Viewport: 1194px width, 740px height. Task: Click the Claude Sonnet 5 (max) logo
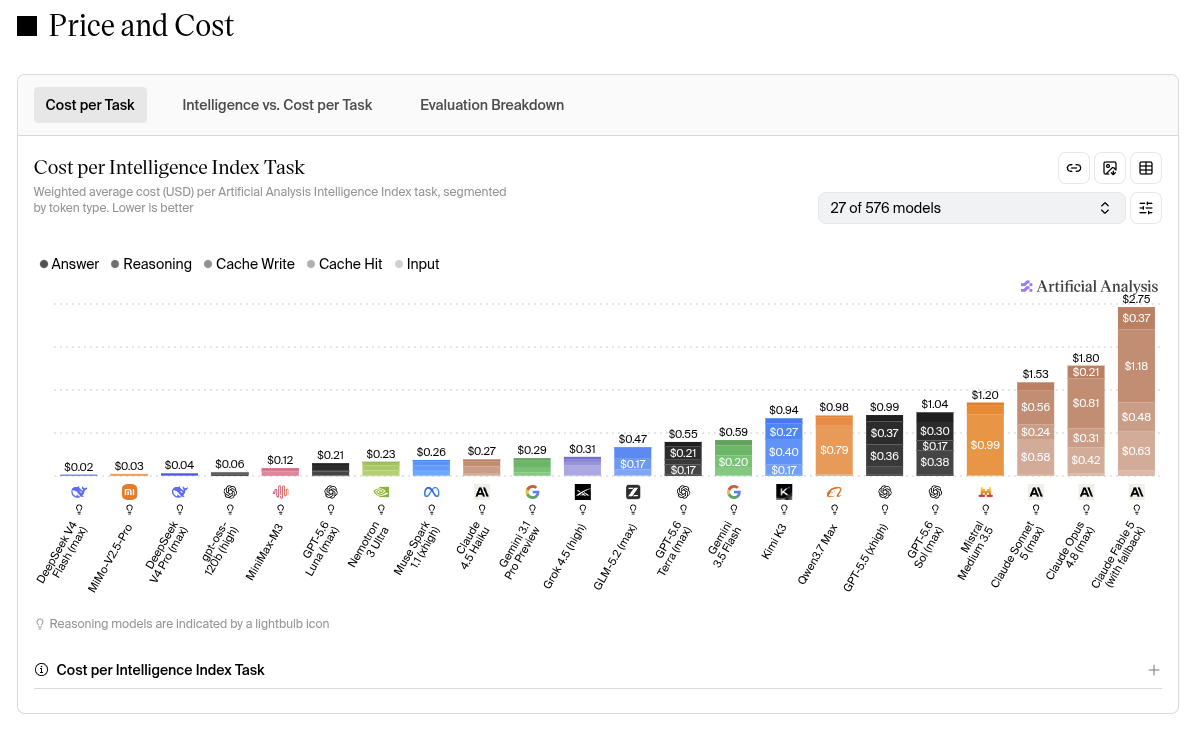(x=1036, y=492)
